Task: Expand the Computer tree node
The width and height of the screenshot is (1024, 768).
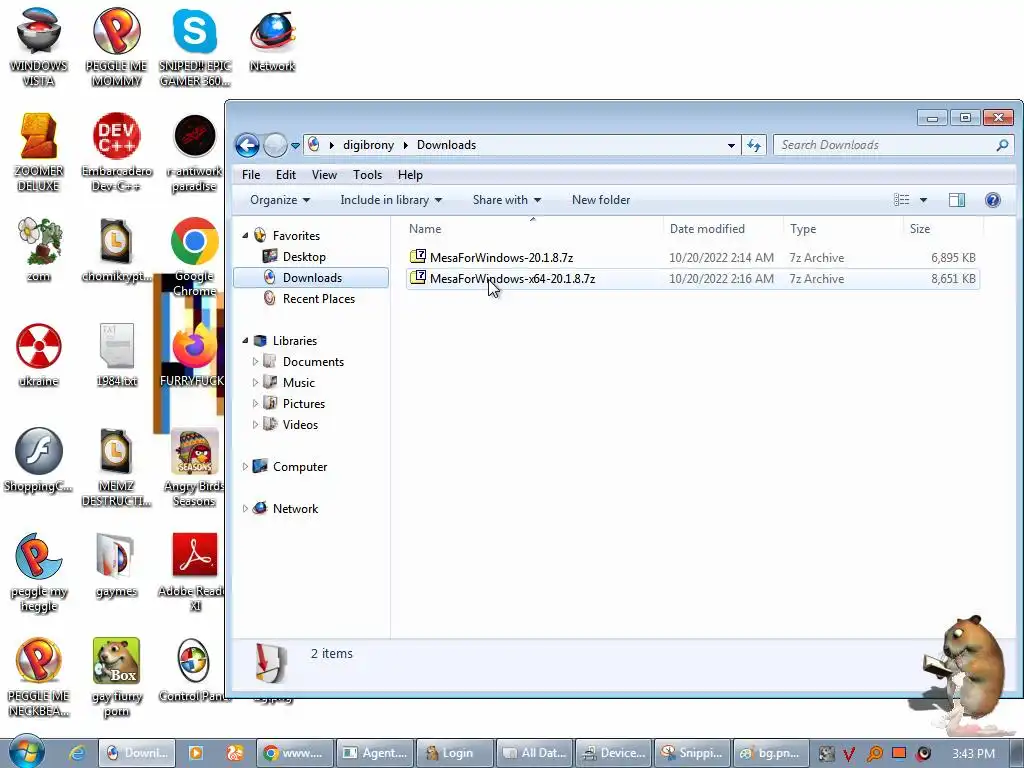Action: (x=245, y=466)
